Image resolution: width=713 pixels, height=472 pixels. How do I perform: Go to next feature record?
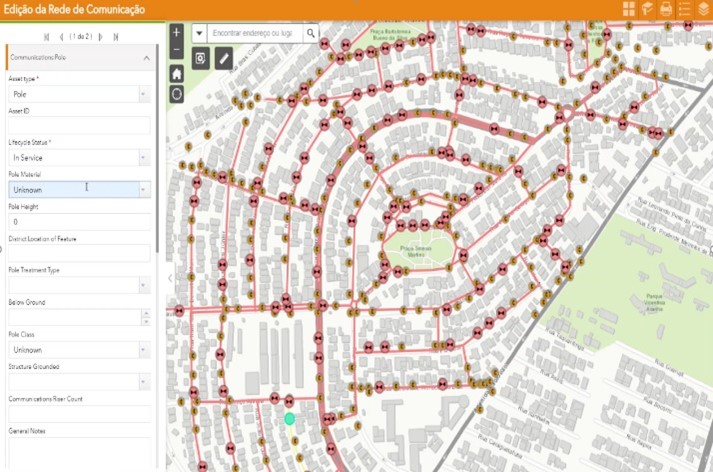tap(101, 37)
